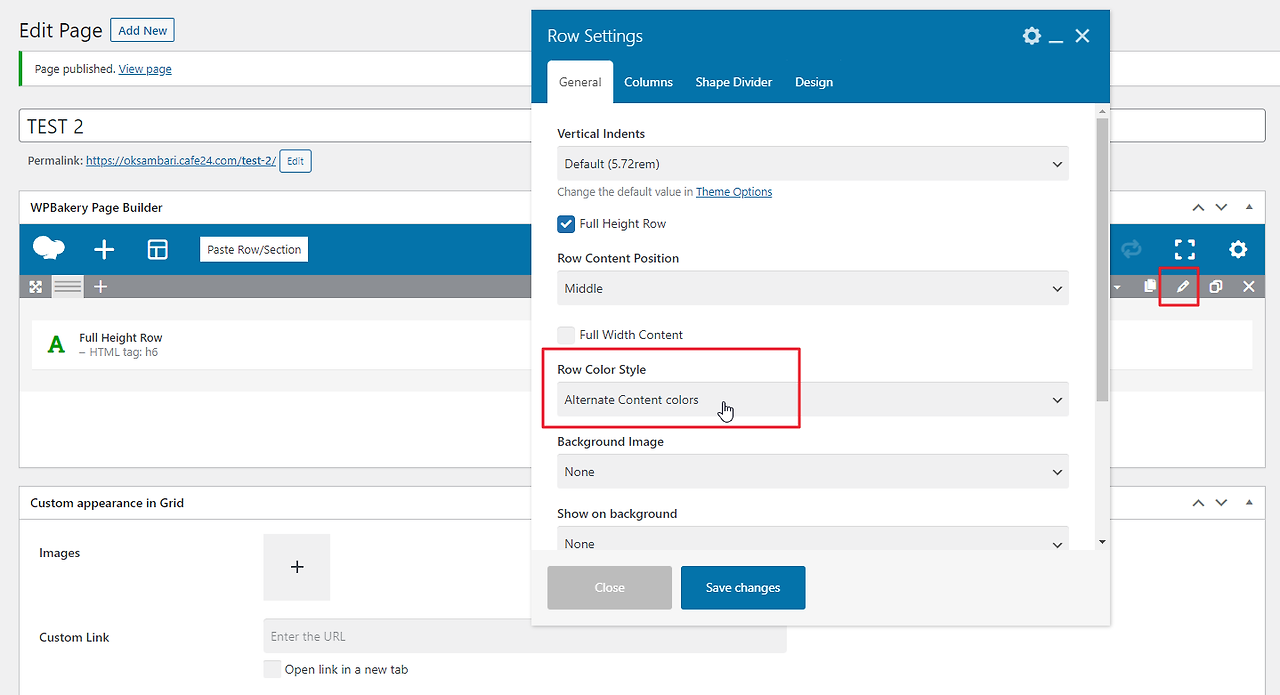Click the green text element icon

(x=57, y=345)
